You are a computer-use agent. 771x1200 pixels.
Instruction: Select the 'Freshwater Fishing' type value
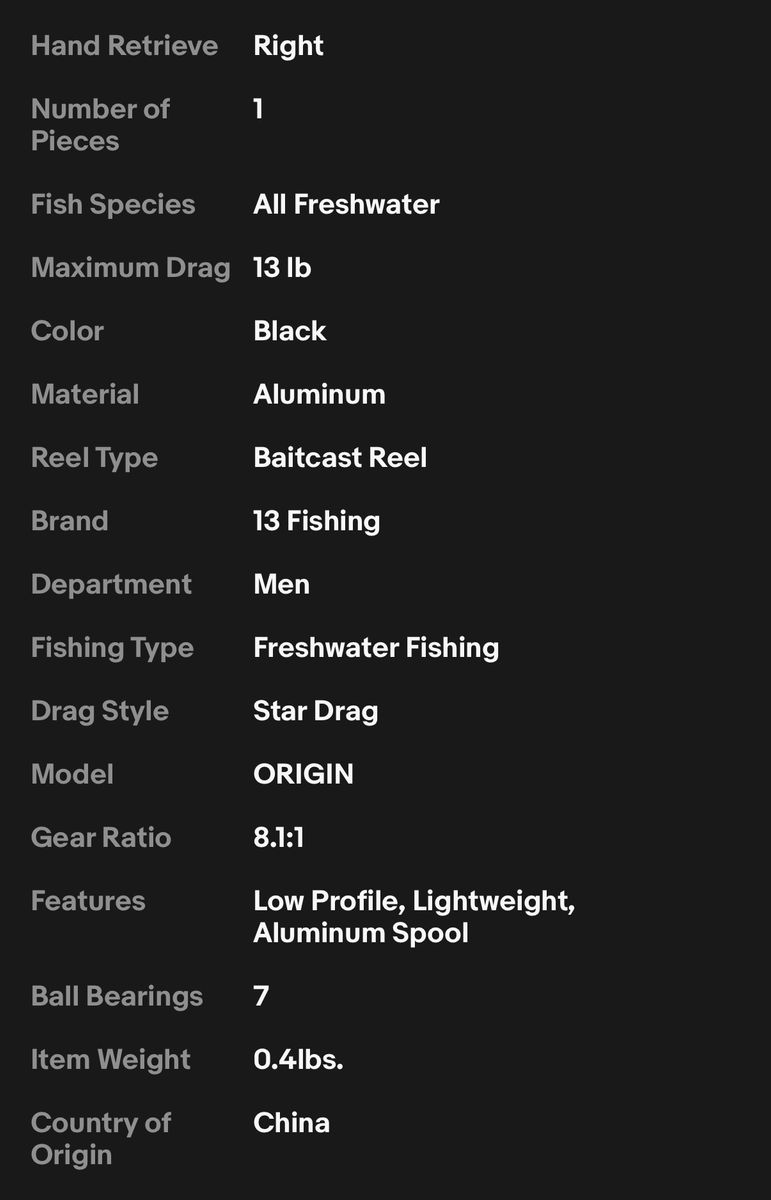click(376, 647)
